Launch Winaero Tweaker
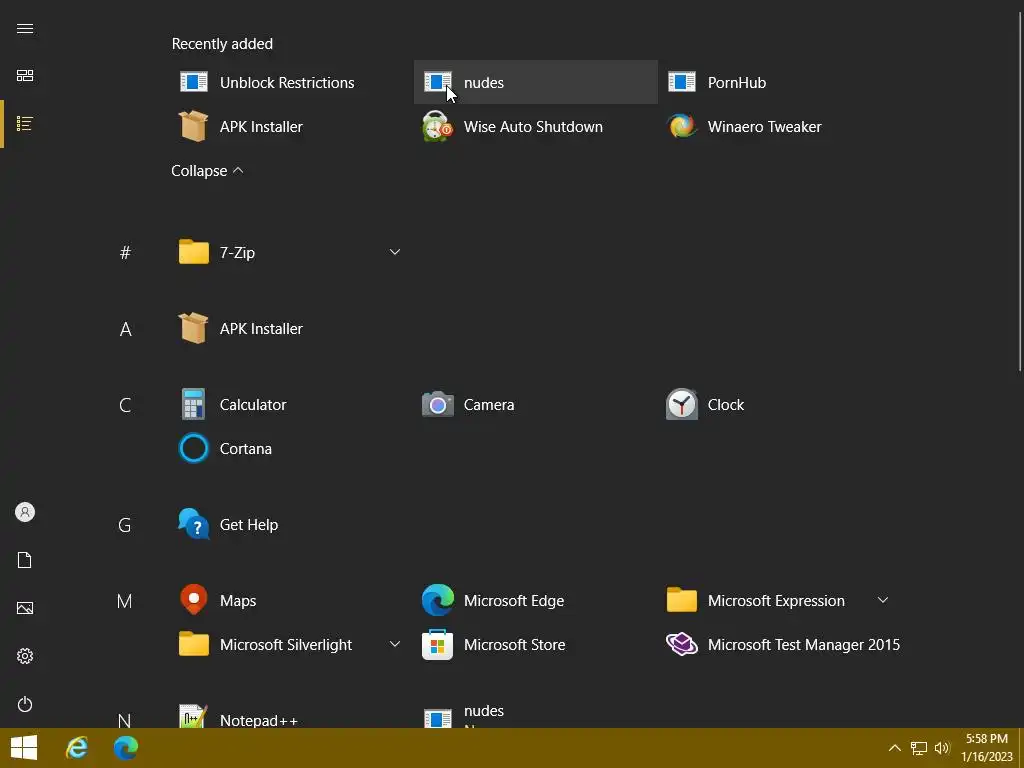Screen dimensions: 1024x768 click(780, 126)
